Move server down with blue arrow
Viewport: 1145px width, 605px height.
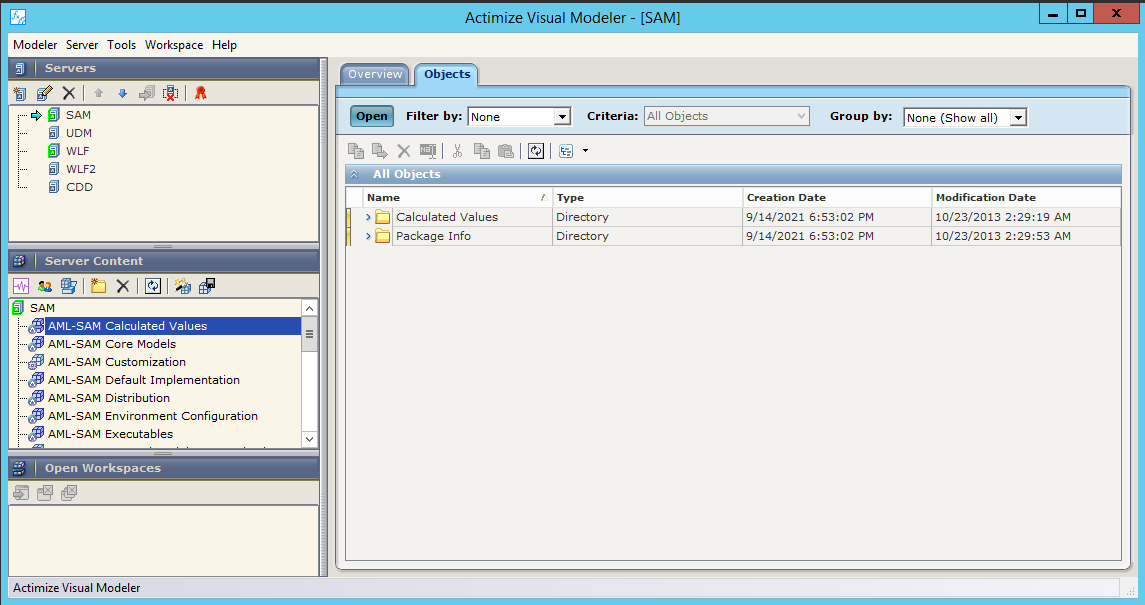[x=123, y=93]
